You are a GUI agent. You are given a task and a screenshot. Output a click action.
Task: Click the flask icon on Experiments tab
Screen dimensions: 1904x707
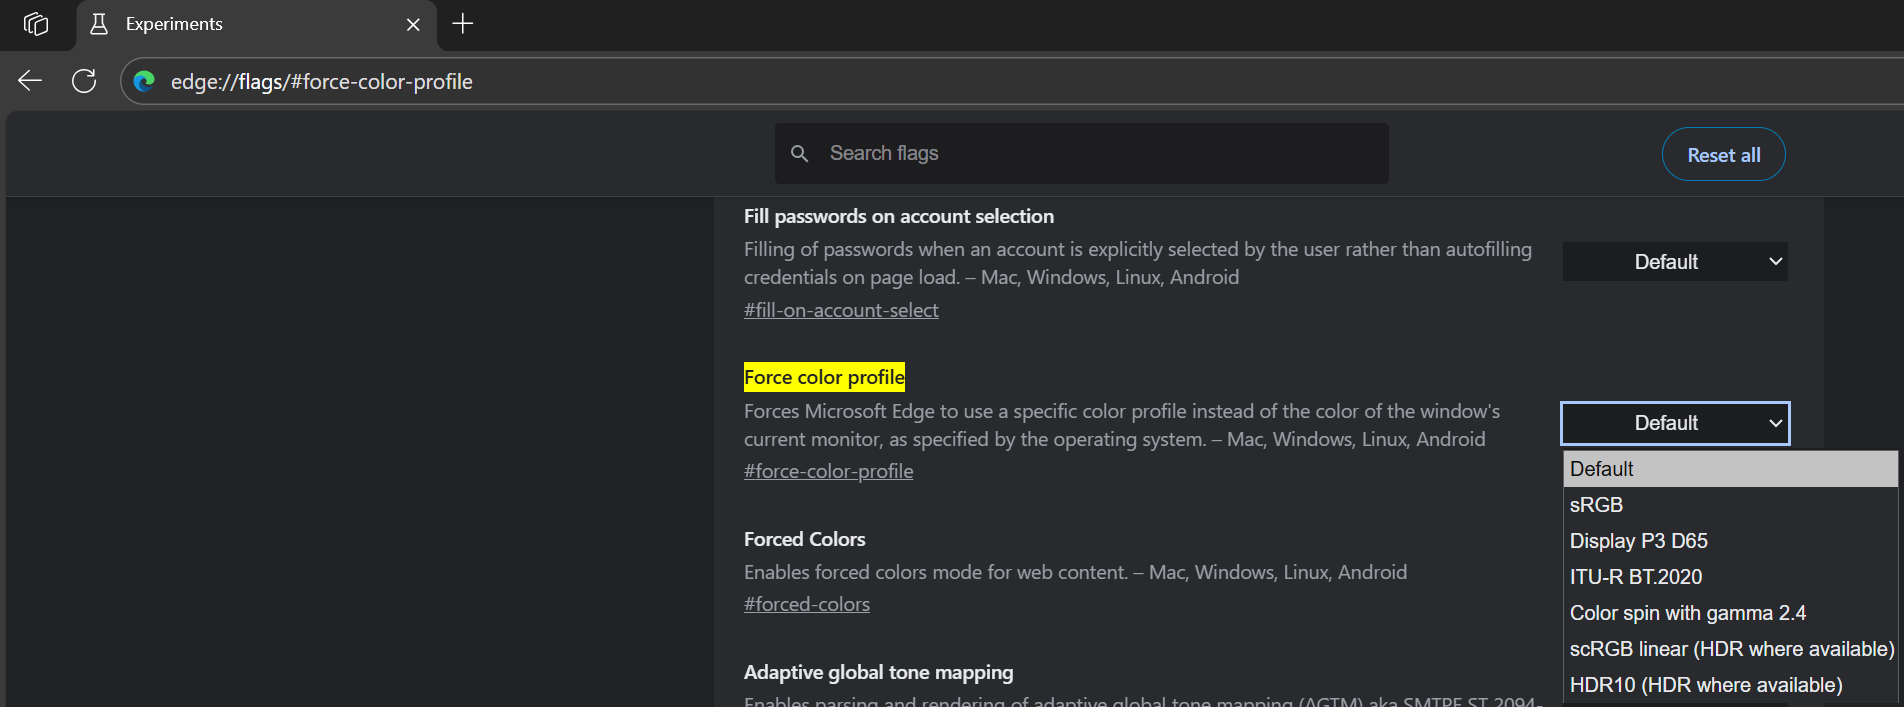(99, 25)
